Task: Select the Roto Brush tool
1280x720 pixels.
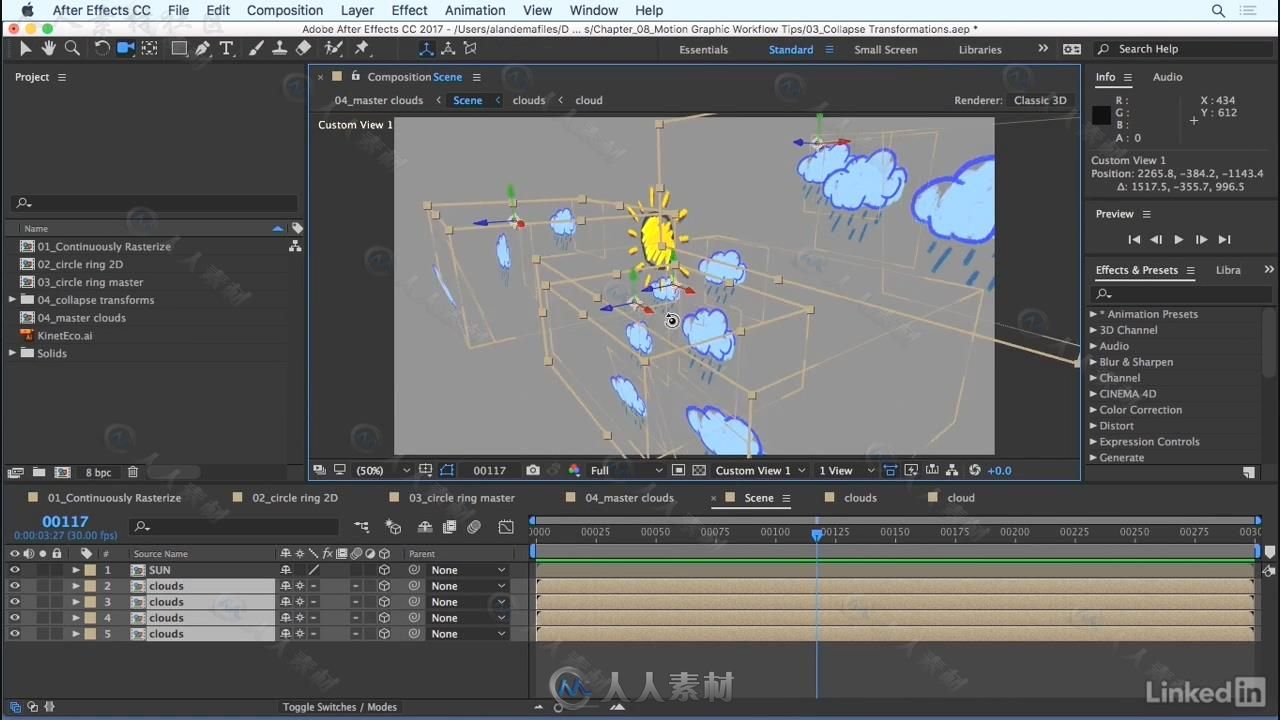Action: (x=334, y=48)
